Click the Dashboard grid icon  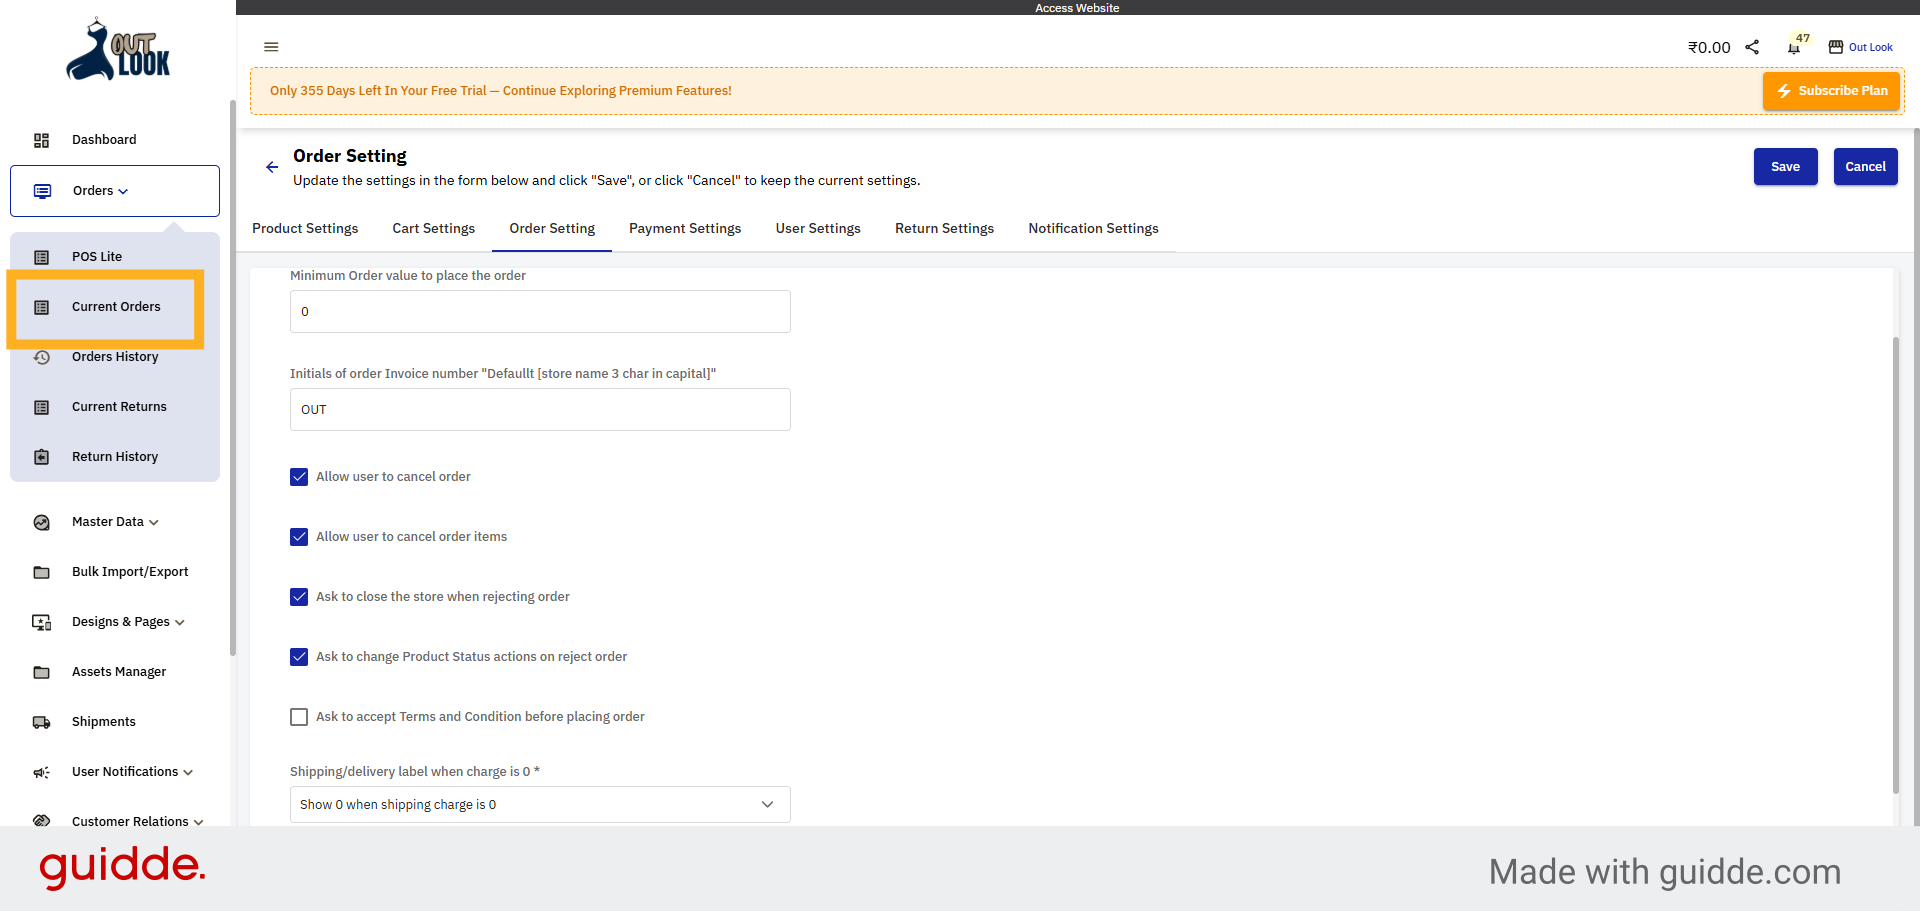[x=41, y=140]
